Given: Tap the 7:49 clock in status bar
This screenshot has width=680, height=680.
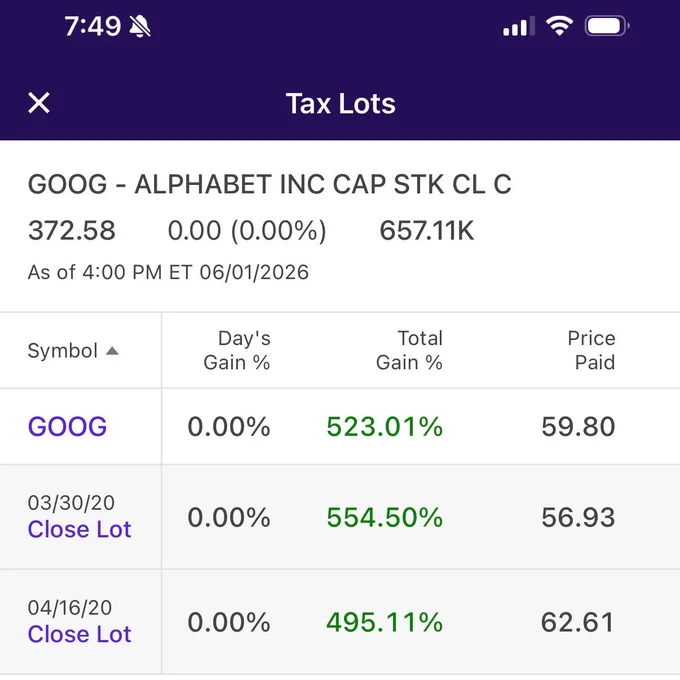Looking at the screenshot, I should tap(93, 26).
